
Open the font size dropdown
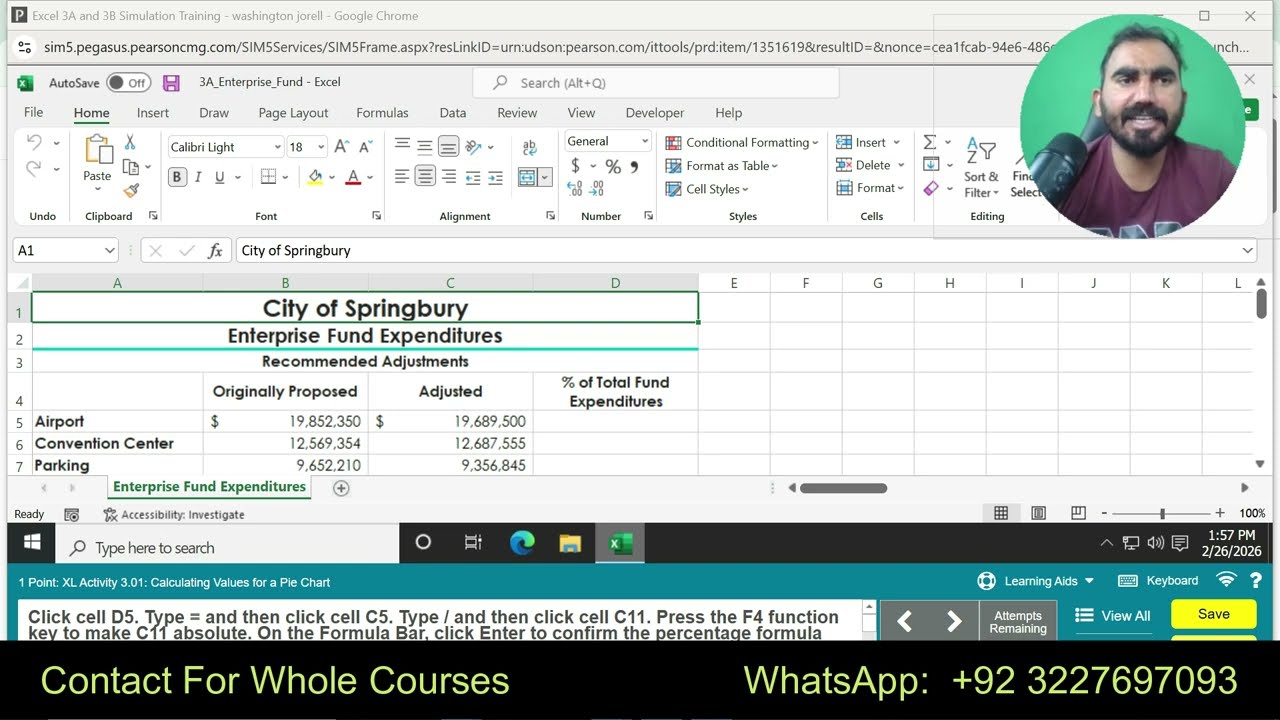320,147
